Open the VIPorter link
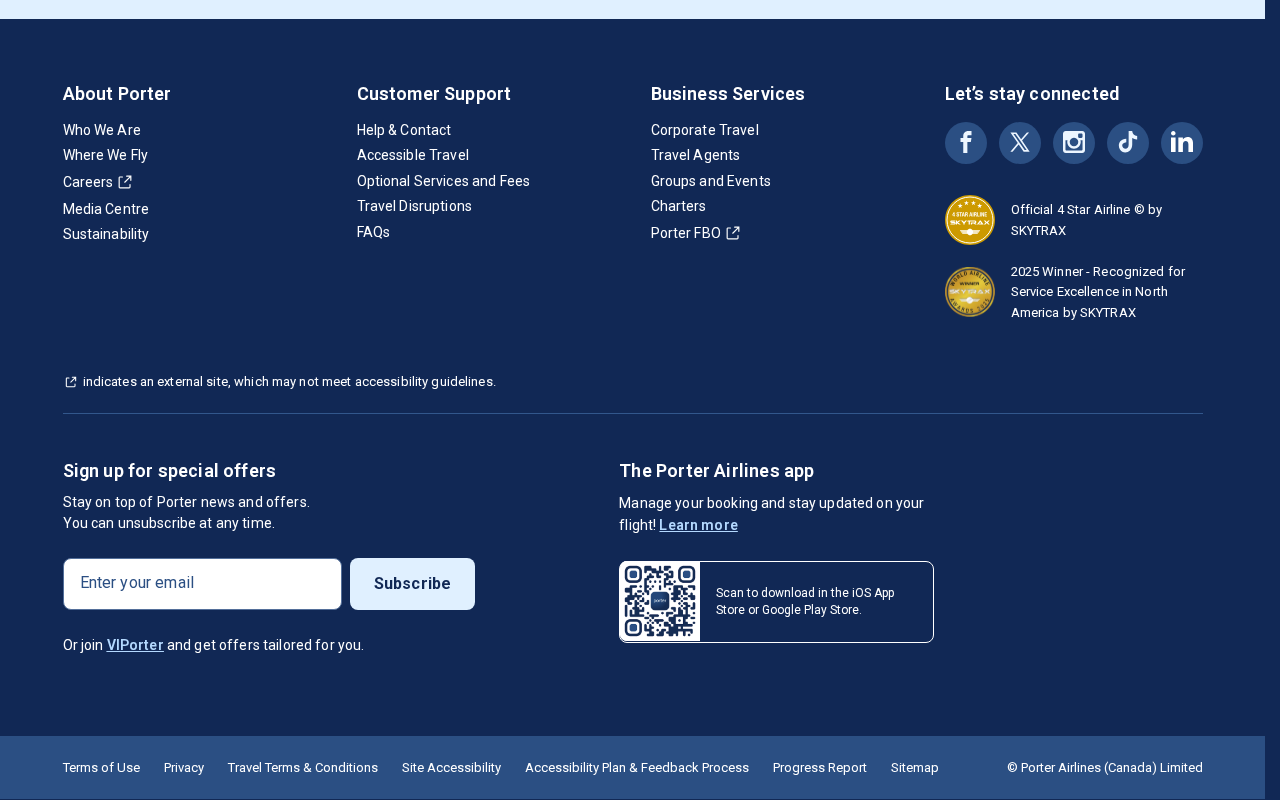Viewport: 1280px width, 800px height. 135,645
